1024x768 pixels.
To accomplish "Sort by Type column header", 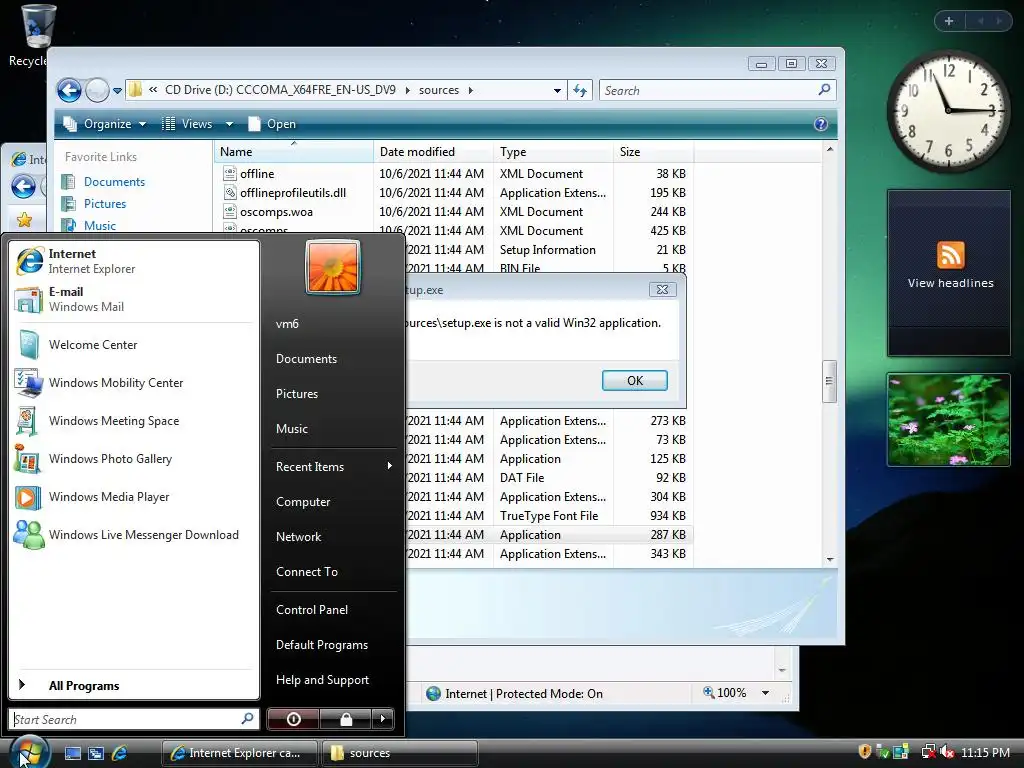I will tap(554, 152).
